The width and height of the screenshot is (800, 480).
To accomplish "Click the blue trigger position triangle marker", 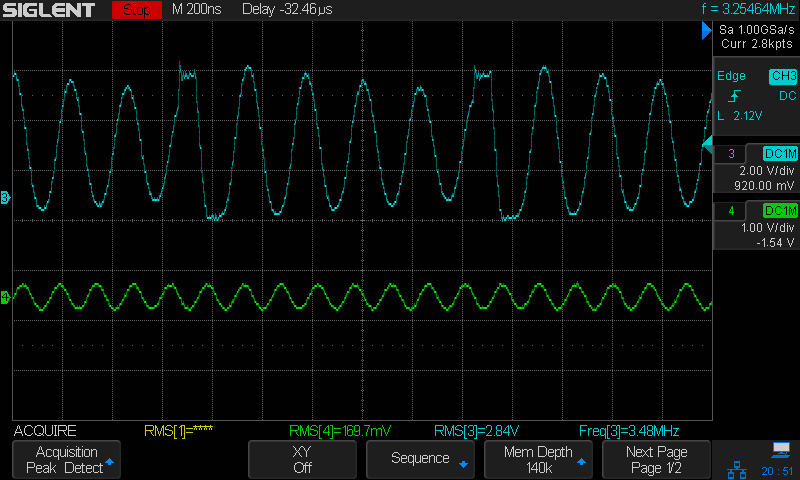I will tap(706, 32).
